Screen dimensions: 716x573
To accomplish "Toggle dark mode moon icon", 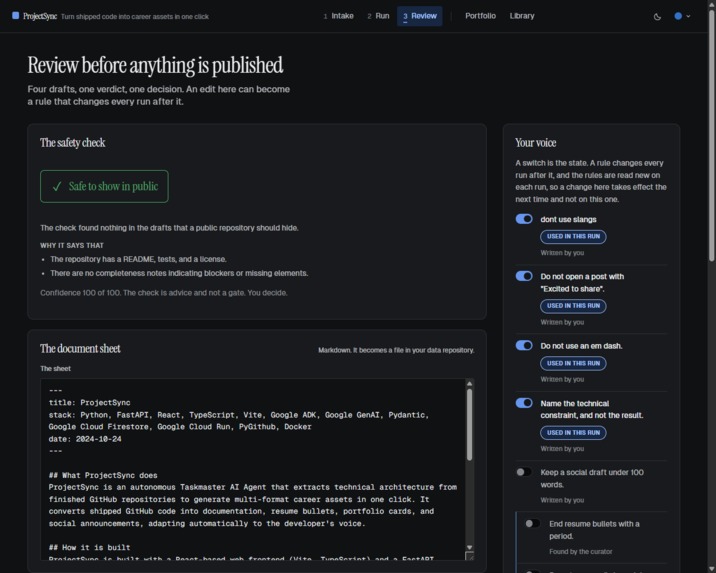I will tap(657, 16).
